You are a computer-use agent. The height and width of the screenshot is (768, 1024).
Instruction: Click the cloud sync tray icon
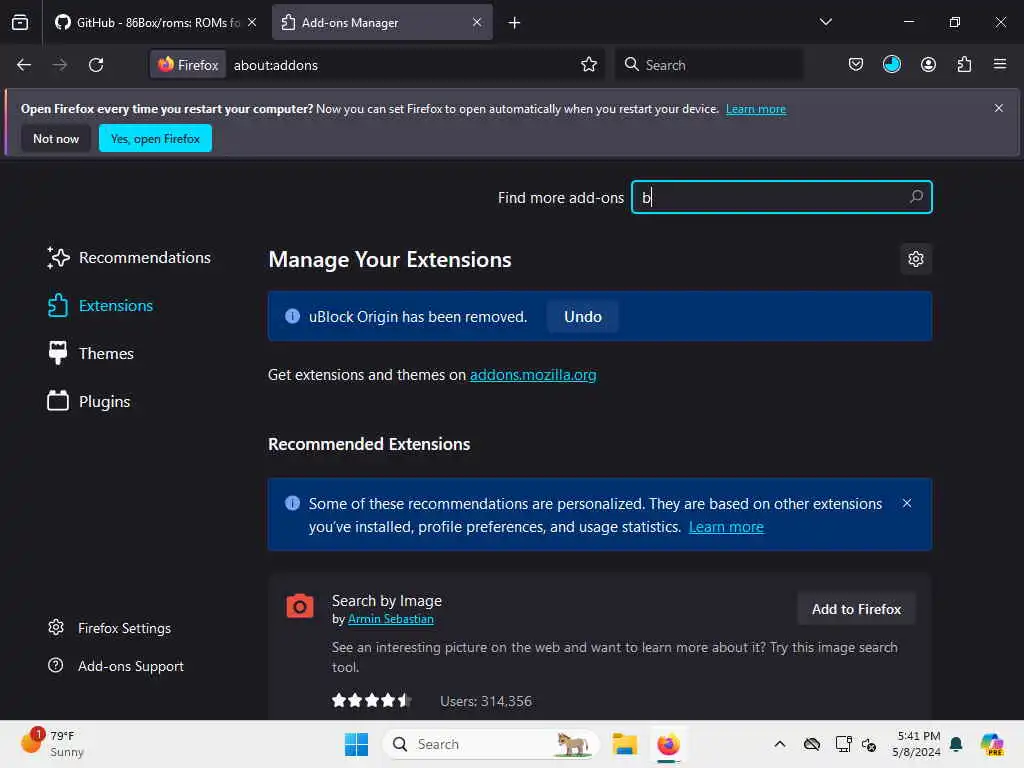point(812,744)
